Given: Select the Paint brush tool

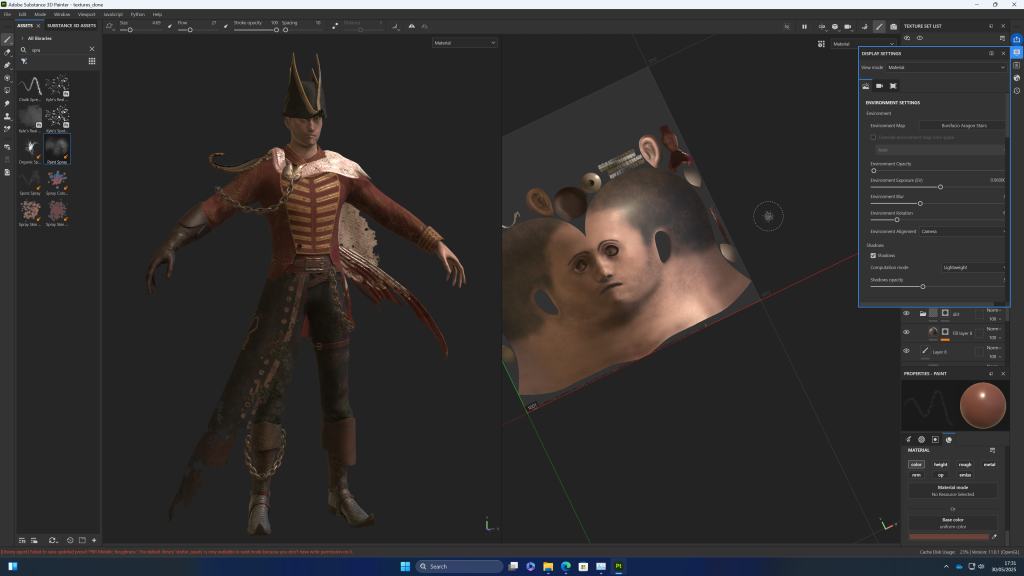Looking at the screenshot, I should (x=7, y=39).
